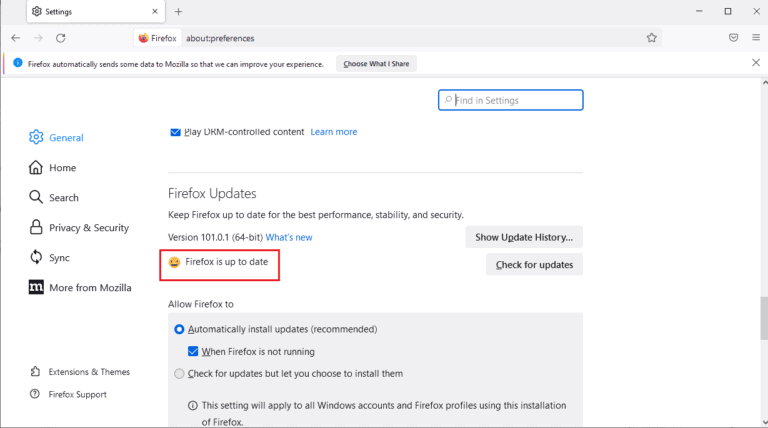Switch to the Home settings category
768x428 pixels.
(62, 168)
